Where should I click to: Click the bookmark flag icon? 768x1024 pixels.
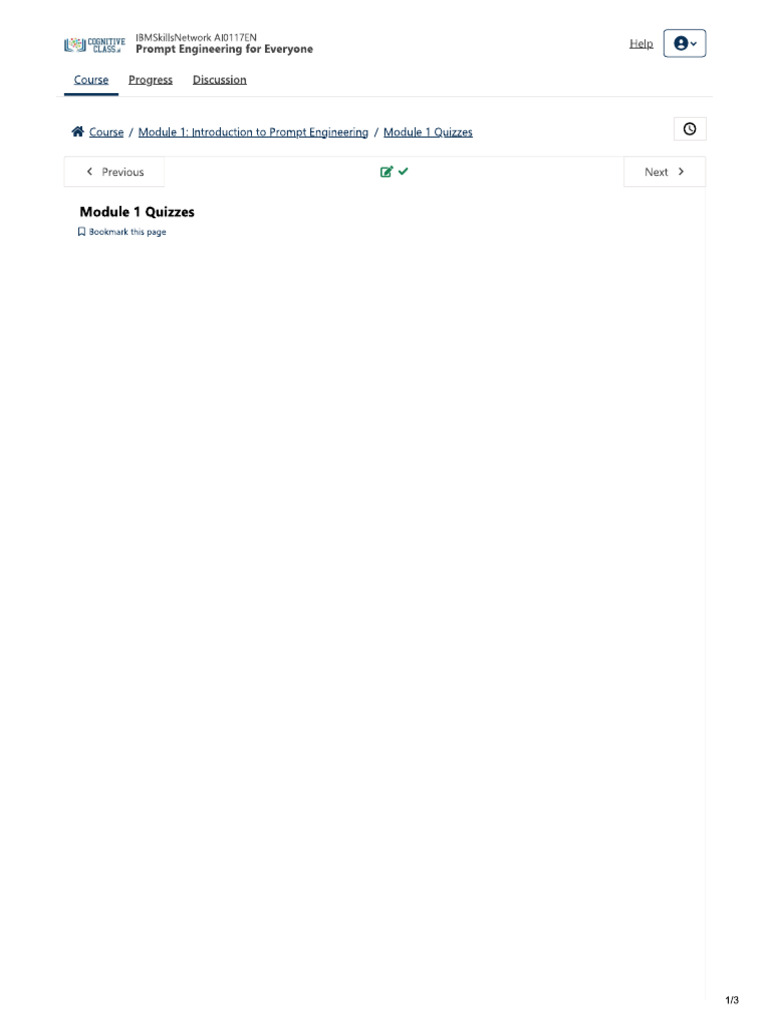pos(82,232)
